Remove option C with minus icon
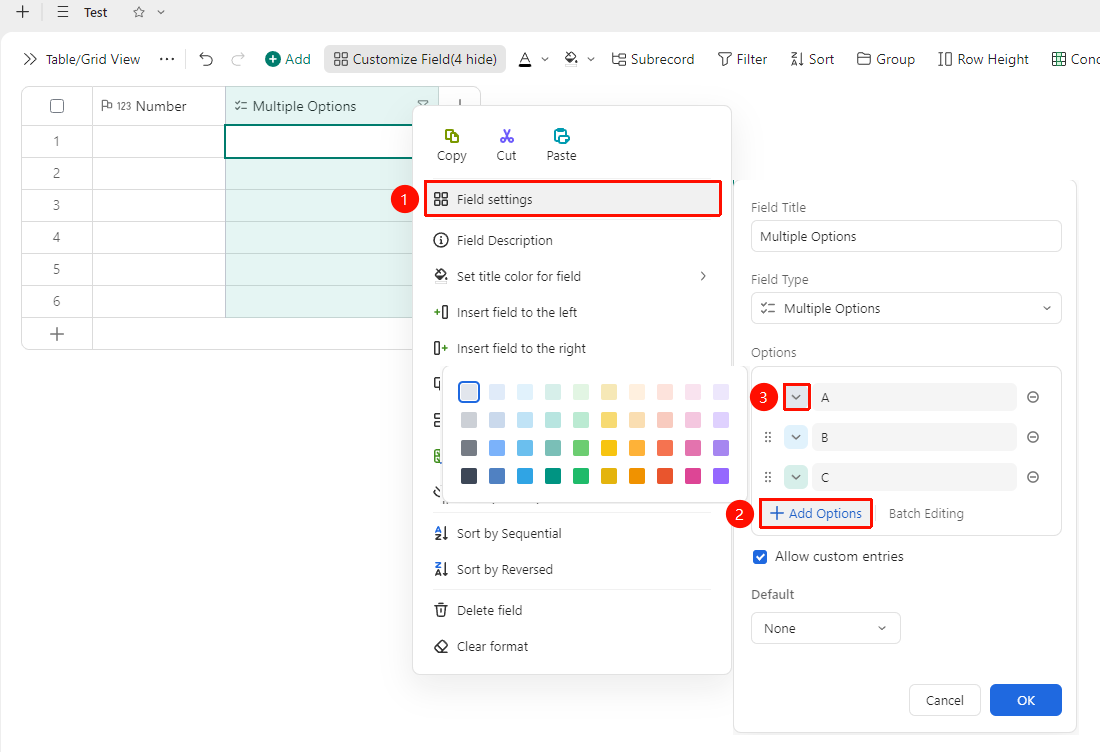The width and height of the screenshot is (1100, 752). [x=1033, y=477]
